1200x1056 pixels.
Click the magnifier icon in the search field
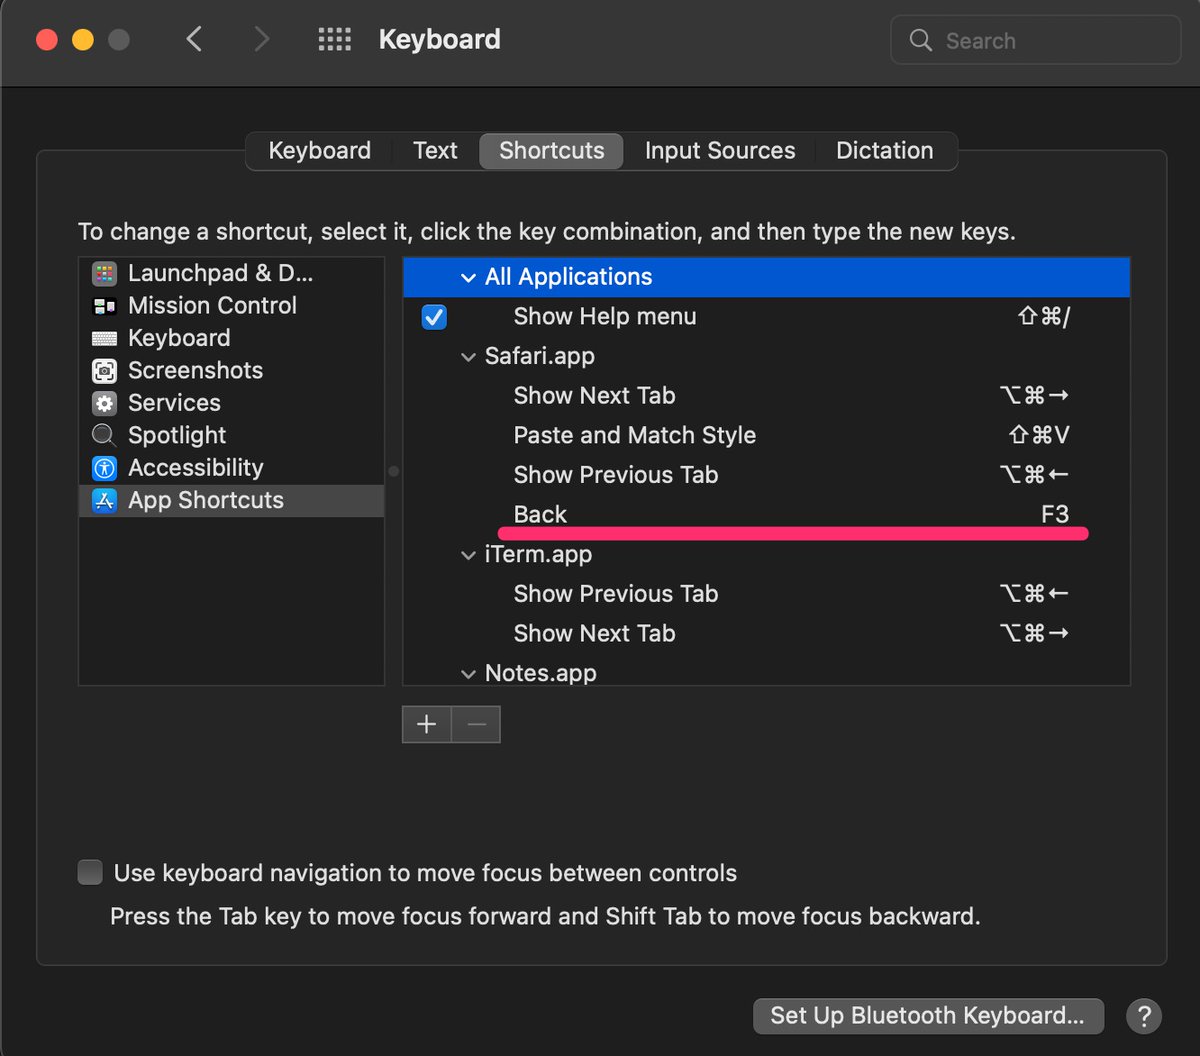click(x=921, y=40)
